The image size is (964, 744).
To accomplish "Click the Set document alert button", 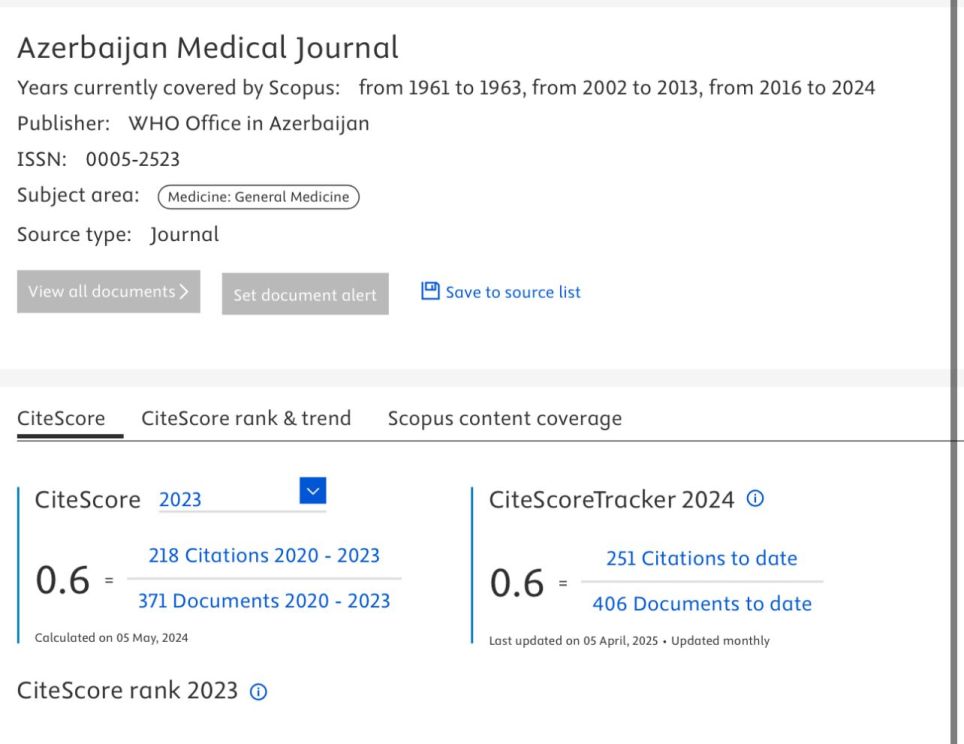I will click(x=305, y=295).
